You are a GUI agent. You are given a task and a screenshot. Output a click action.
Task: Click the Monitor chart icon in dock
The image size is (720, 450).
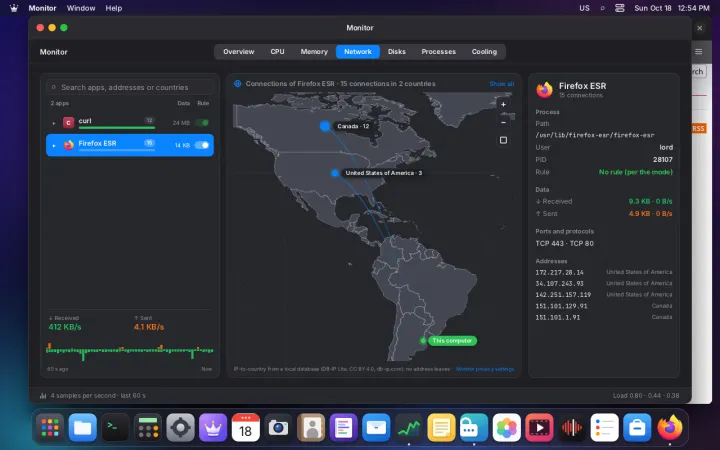click(409, 428)
